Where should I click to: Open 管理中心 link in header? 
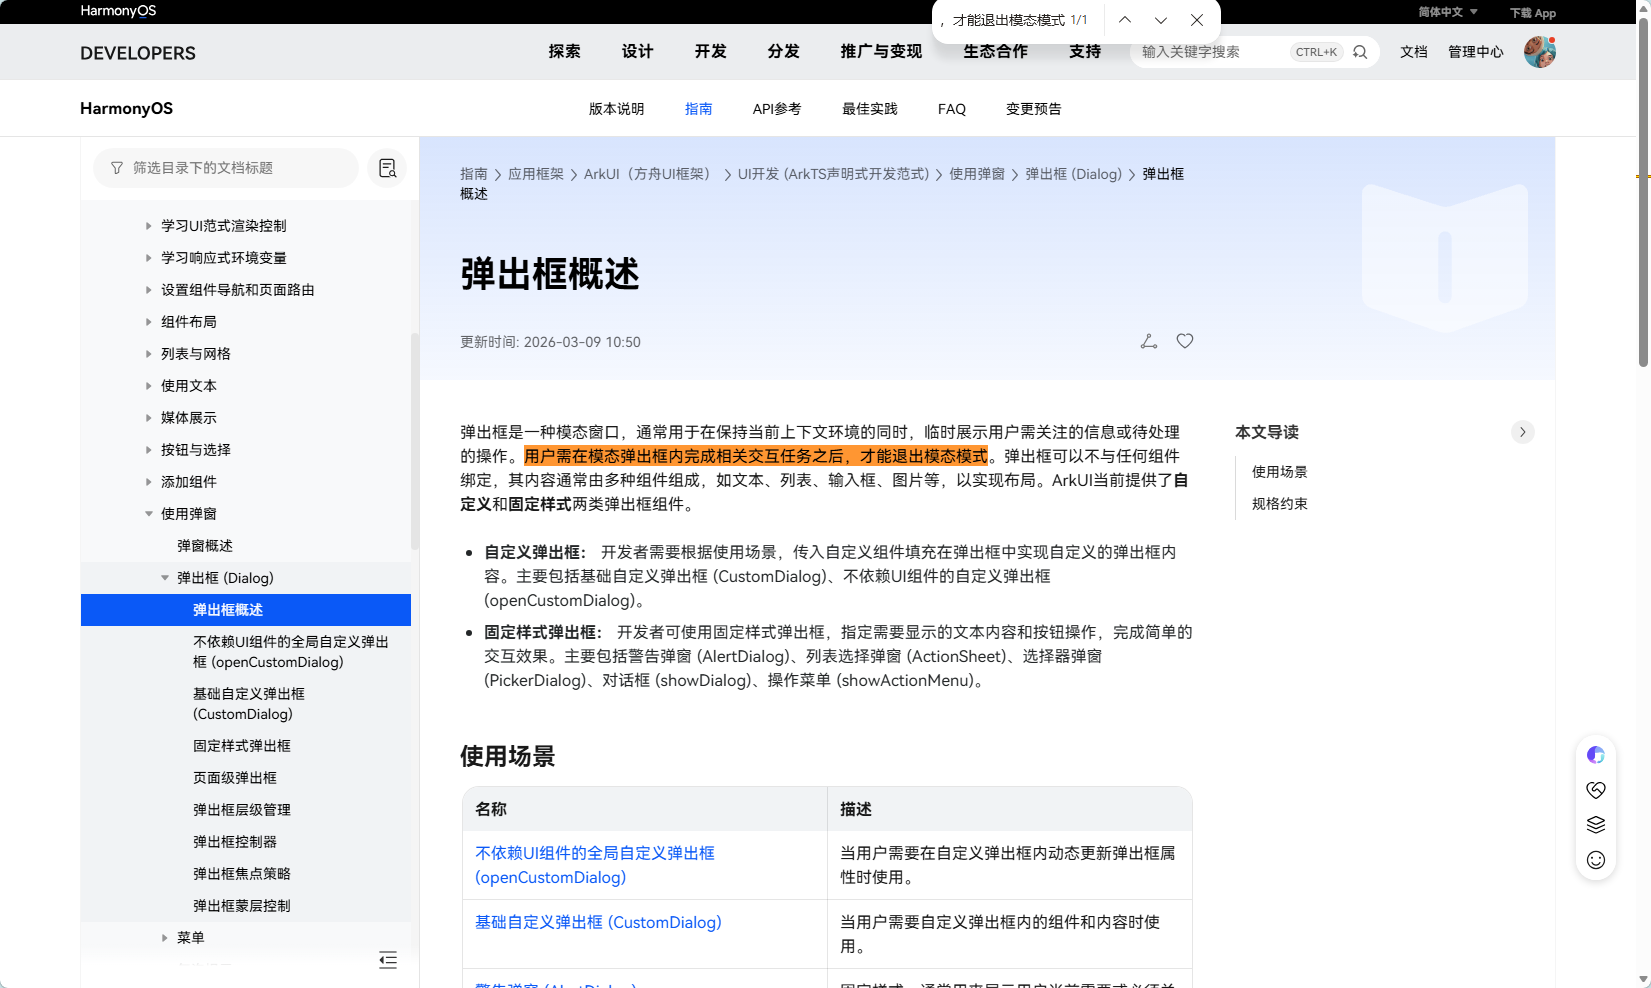pos(1476,52)
